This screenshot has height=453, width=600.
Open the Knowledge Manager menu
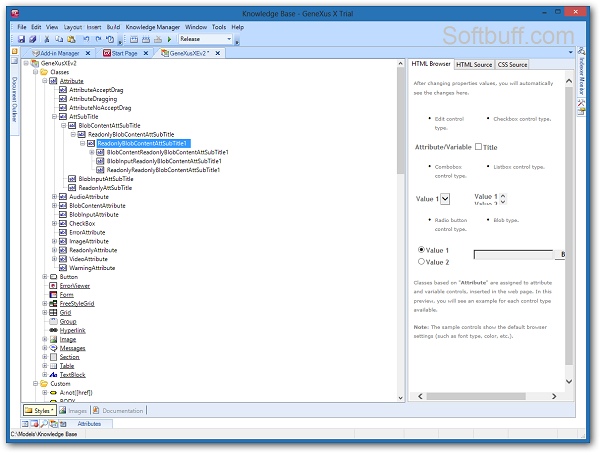point(153,27)
